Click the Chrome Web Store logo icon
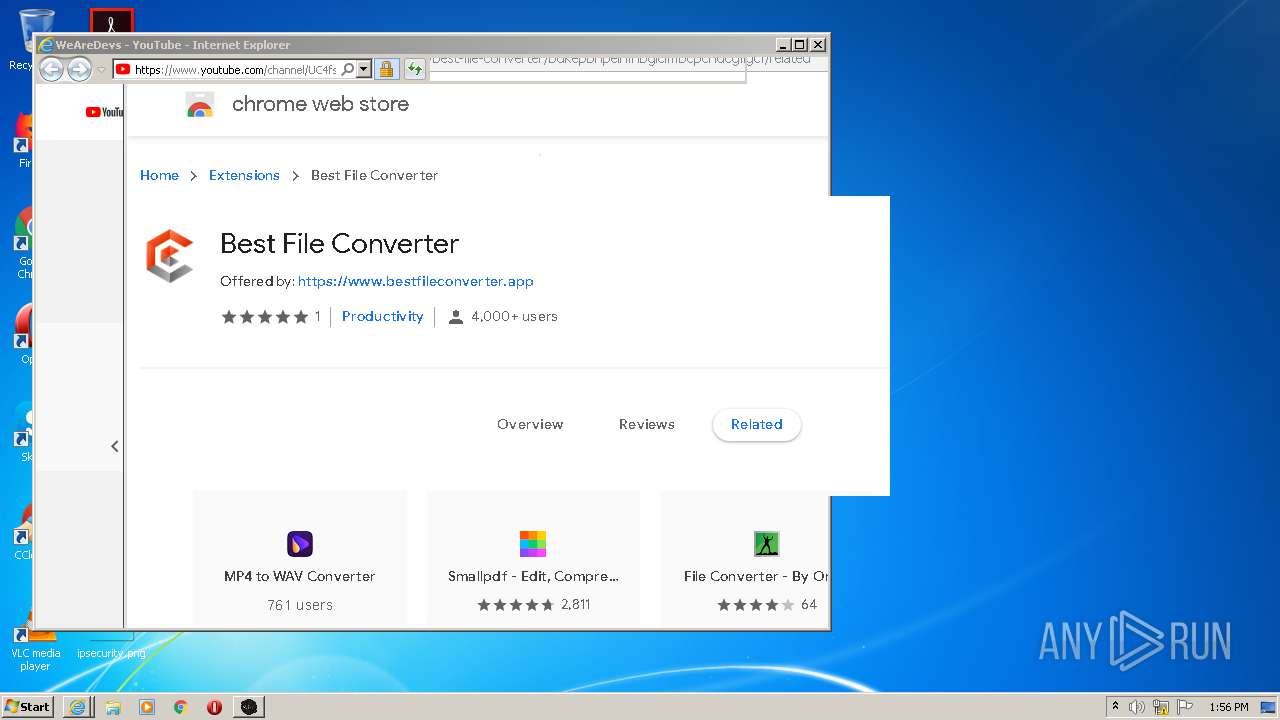Image resolution: width=1280 pixels, height=720 pixels. coord(200,105)
